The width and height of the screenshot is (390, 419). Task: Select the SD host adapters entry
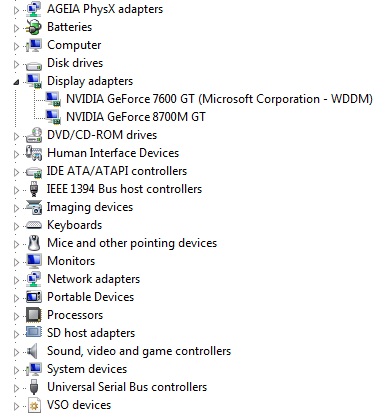[91, 333]
